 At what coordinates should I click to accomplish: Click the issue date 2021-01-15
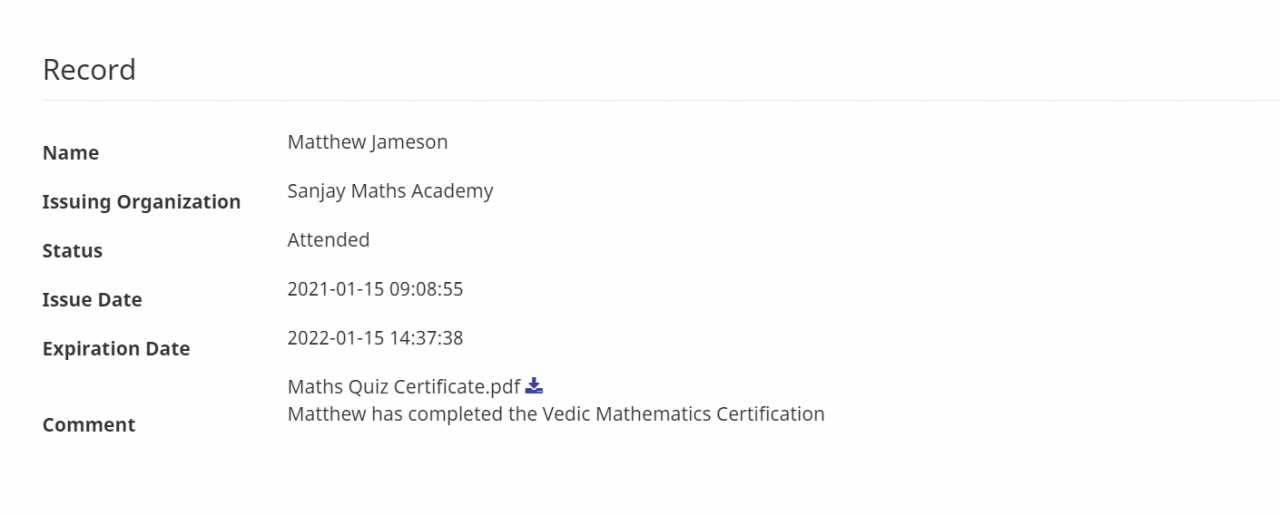(x=335, y=289)
